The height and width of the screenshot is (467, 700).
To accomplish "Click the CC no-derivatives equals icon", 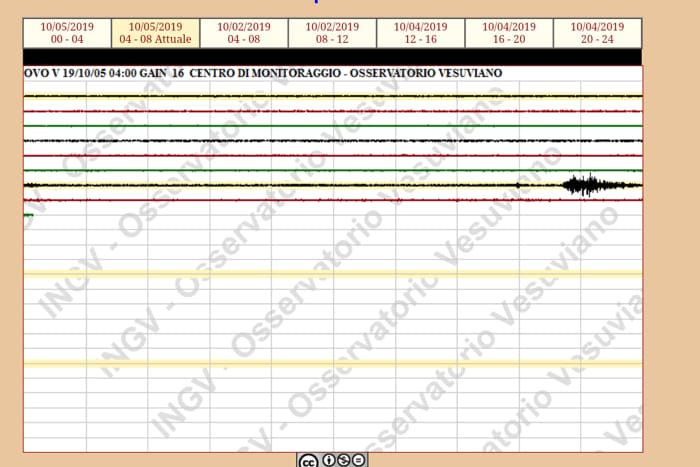I will point(358,460).
